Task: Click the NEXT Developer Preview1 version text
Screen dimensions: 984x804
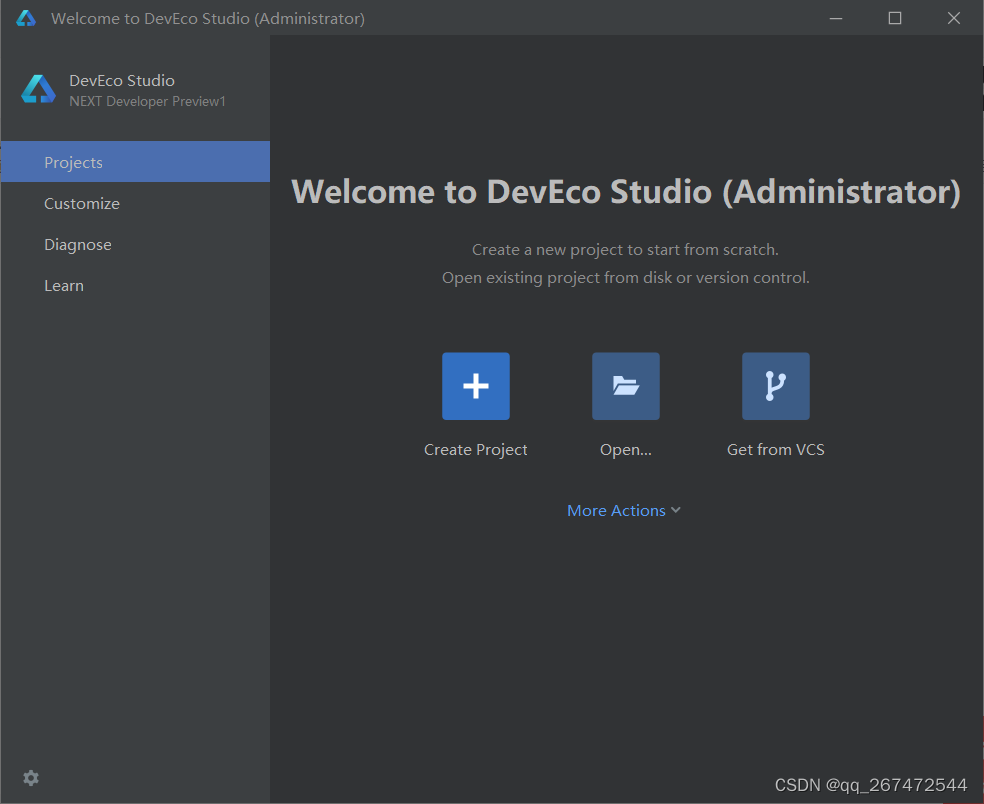Action: 147,101
